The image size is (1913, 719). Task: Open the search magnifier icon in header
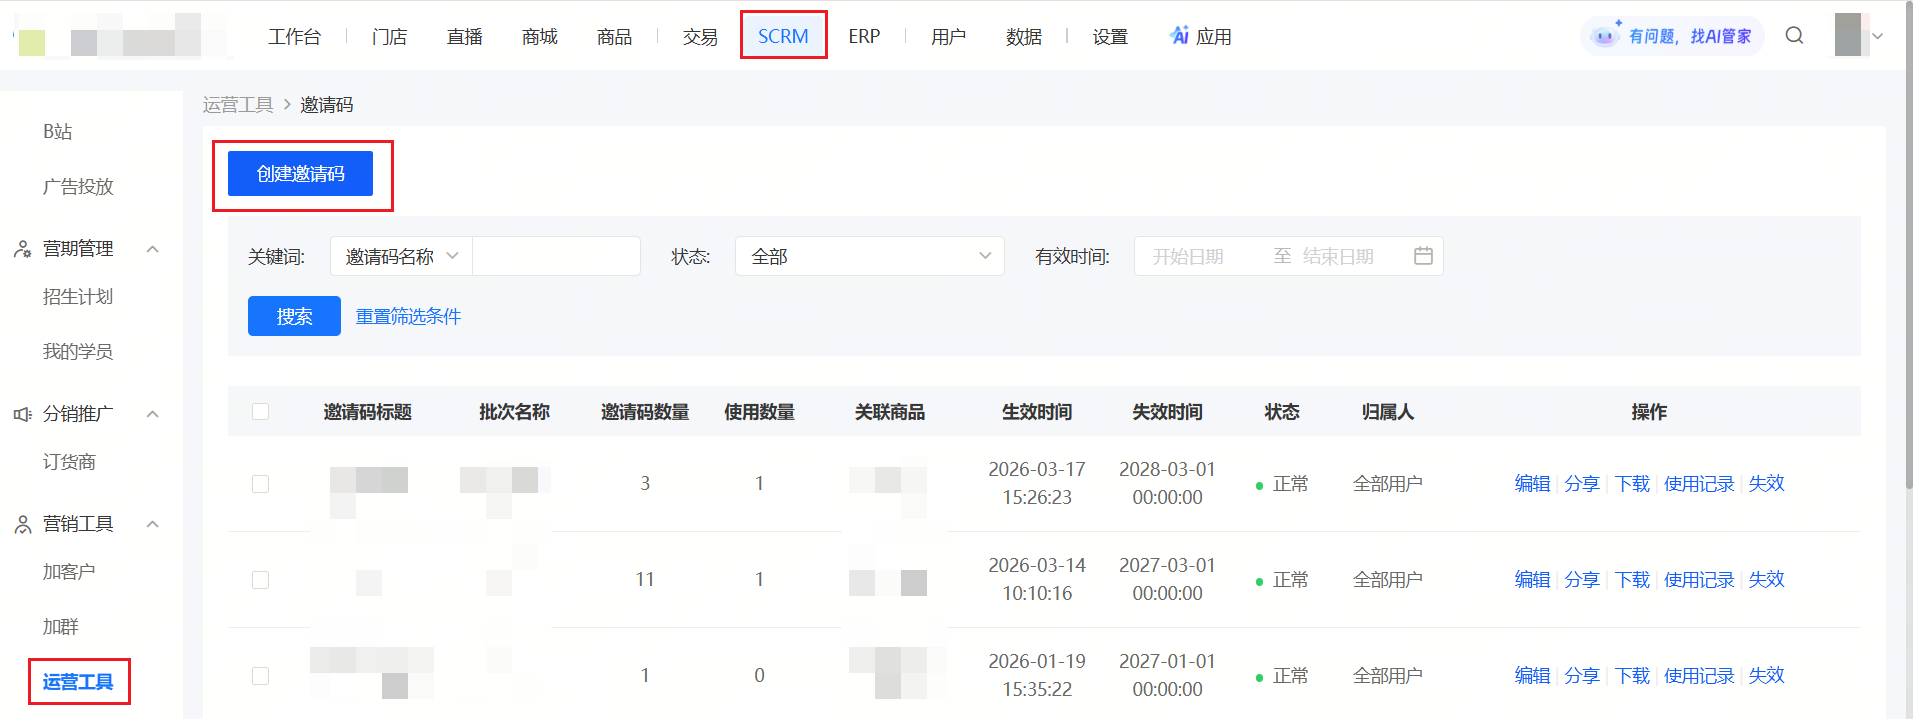[1794, 36]
